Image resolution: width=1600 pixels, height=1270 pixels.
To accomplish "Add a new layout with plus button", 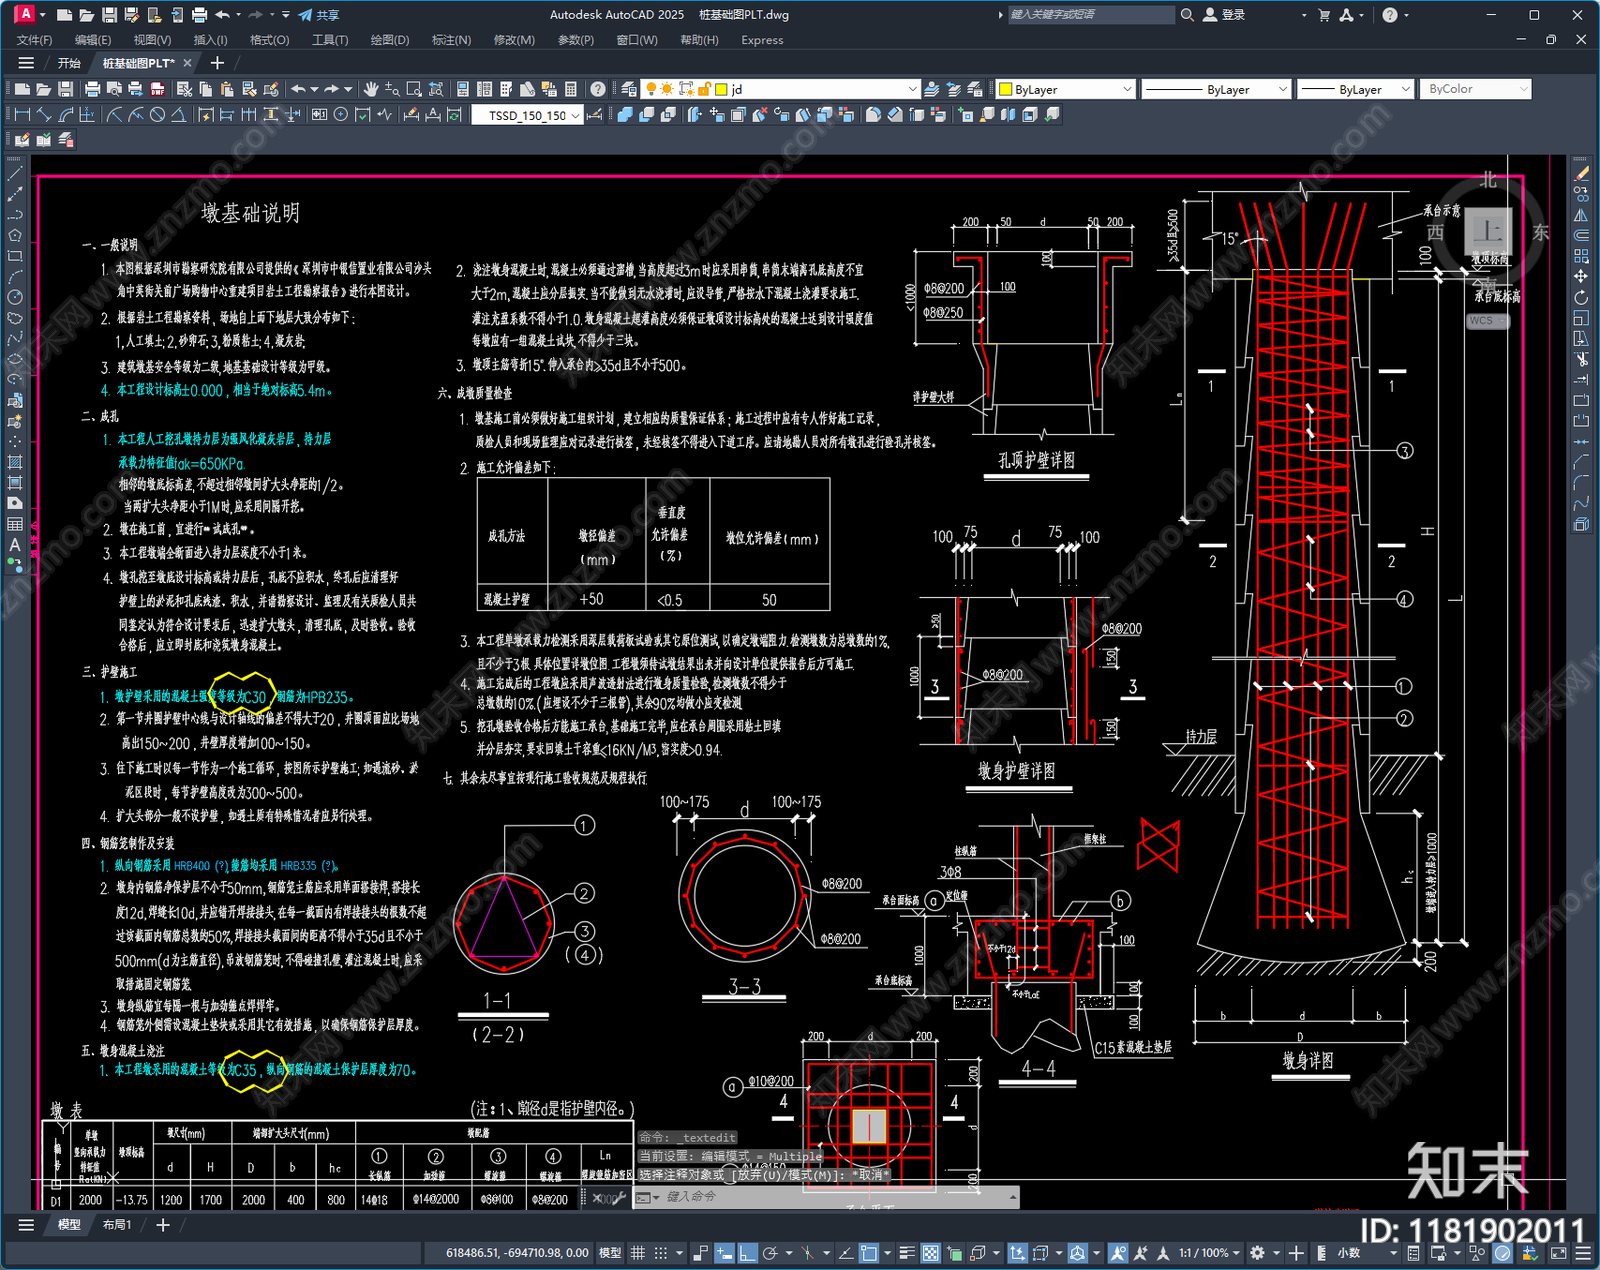I will [163, 1225].
